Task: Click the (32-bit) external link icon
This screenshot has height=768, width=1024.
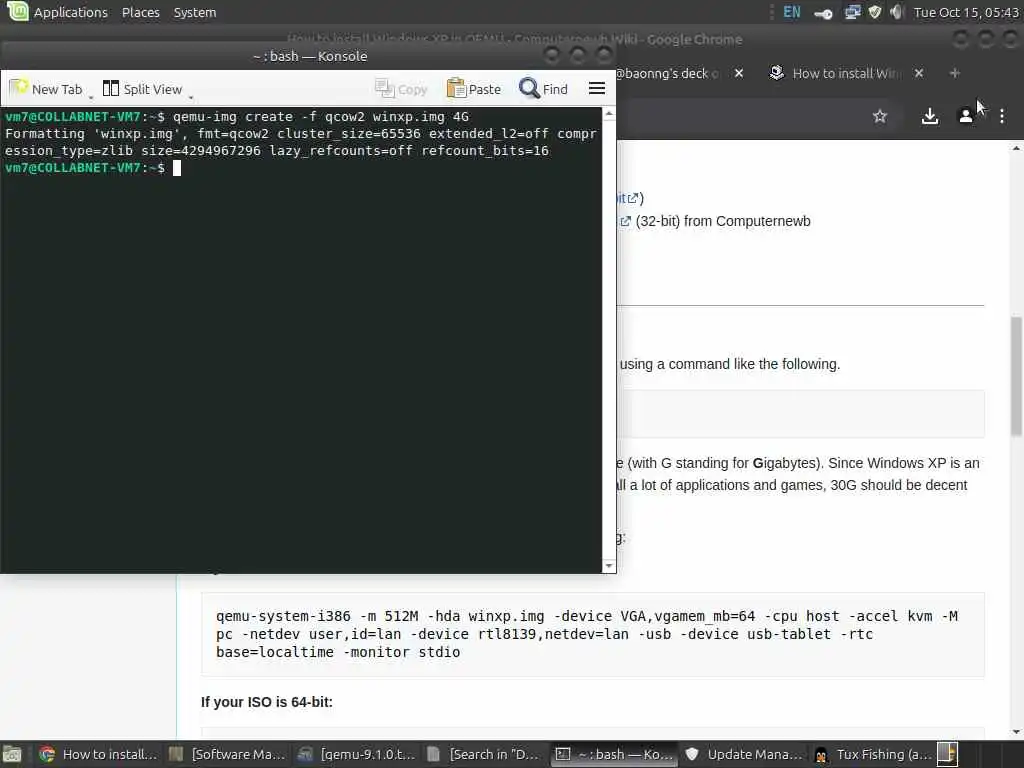Action: 625,221
